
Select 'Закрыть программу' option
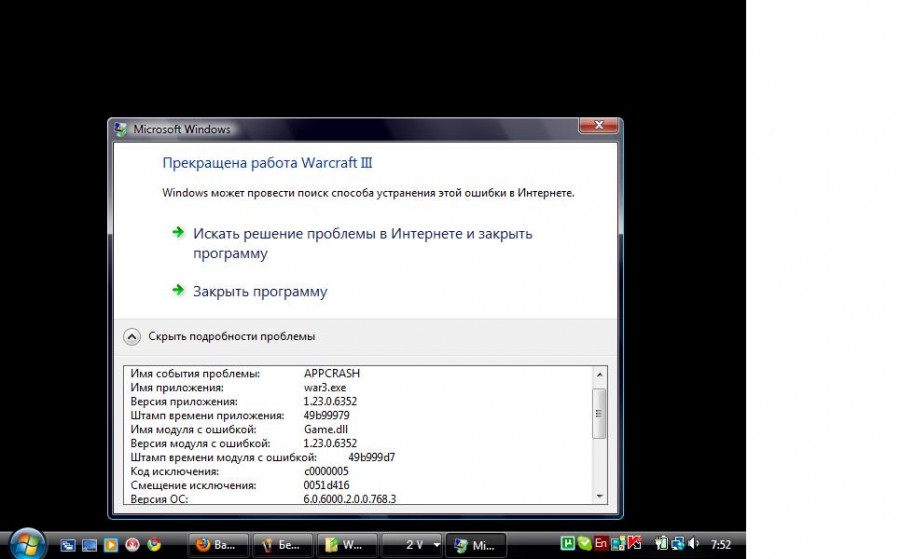(259, 291)
